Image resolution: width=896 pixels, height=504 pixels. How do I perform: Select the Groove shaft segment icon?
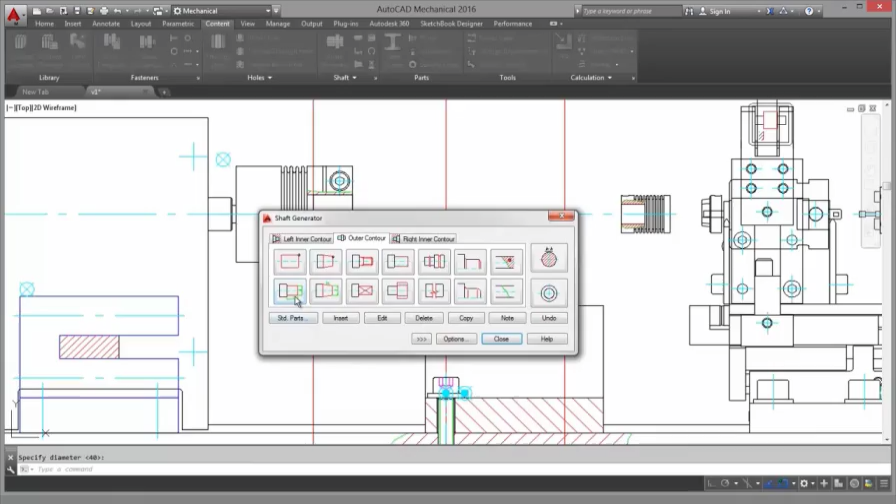[x=434, y=262]
